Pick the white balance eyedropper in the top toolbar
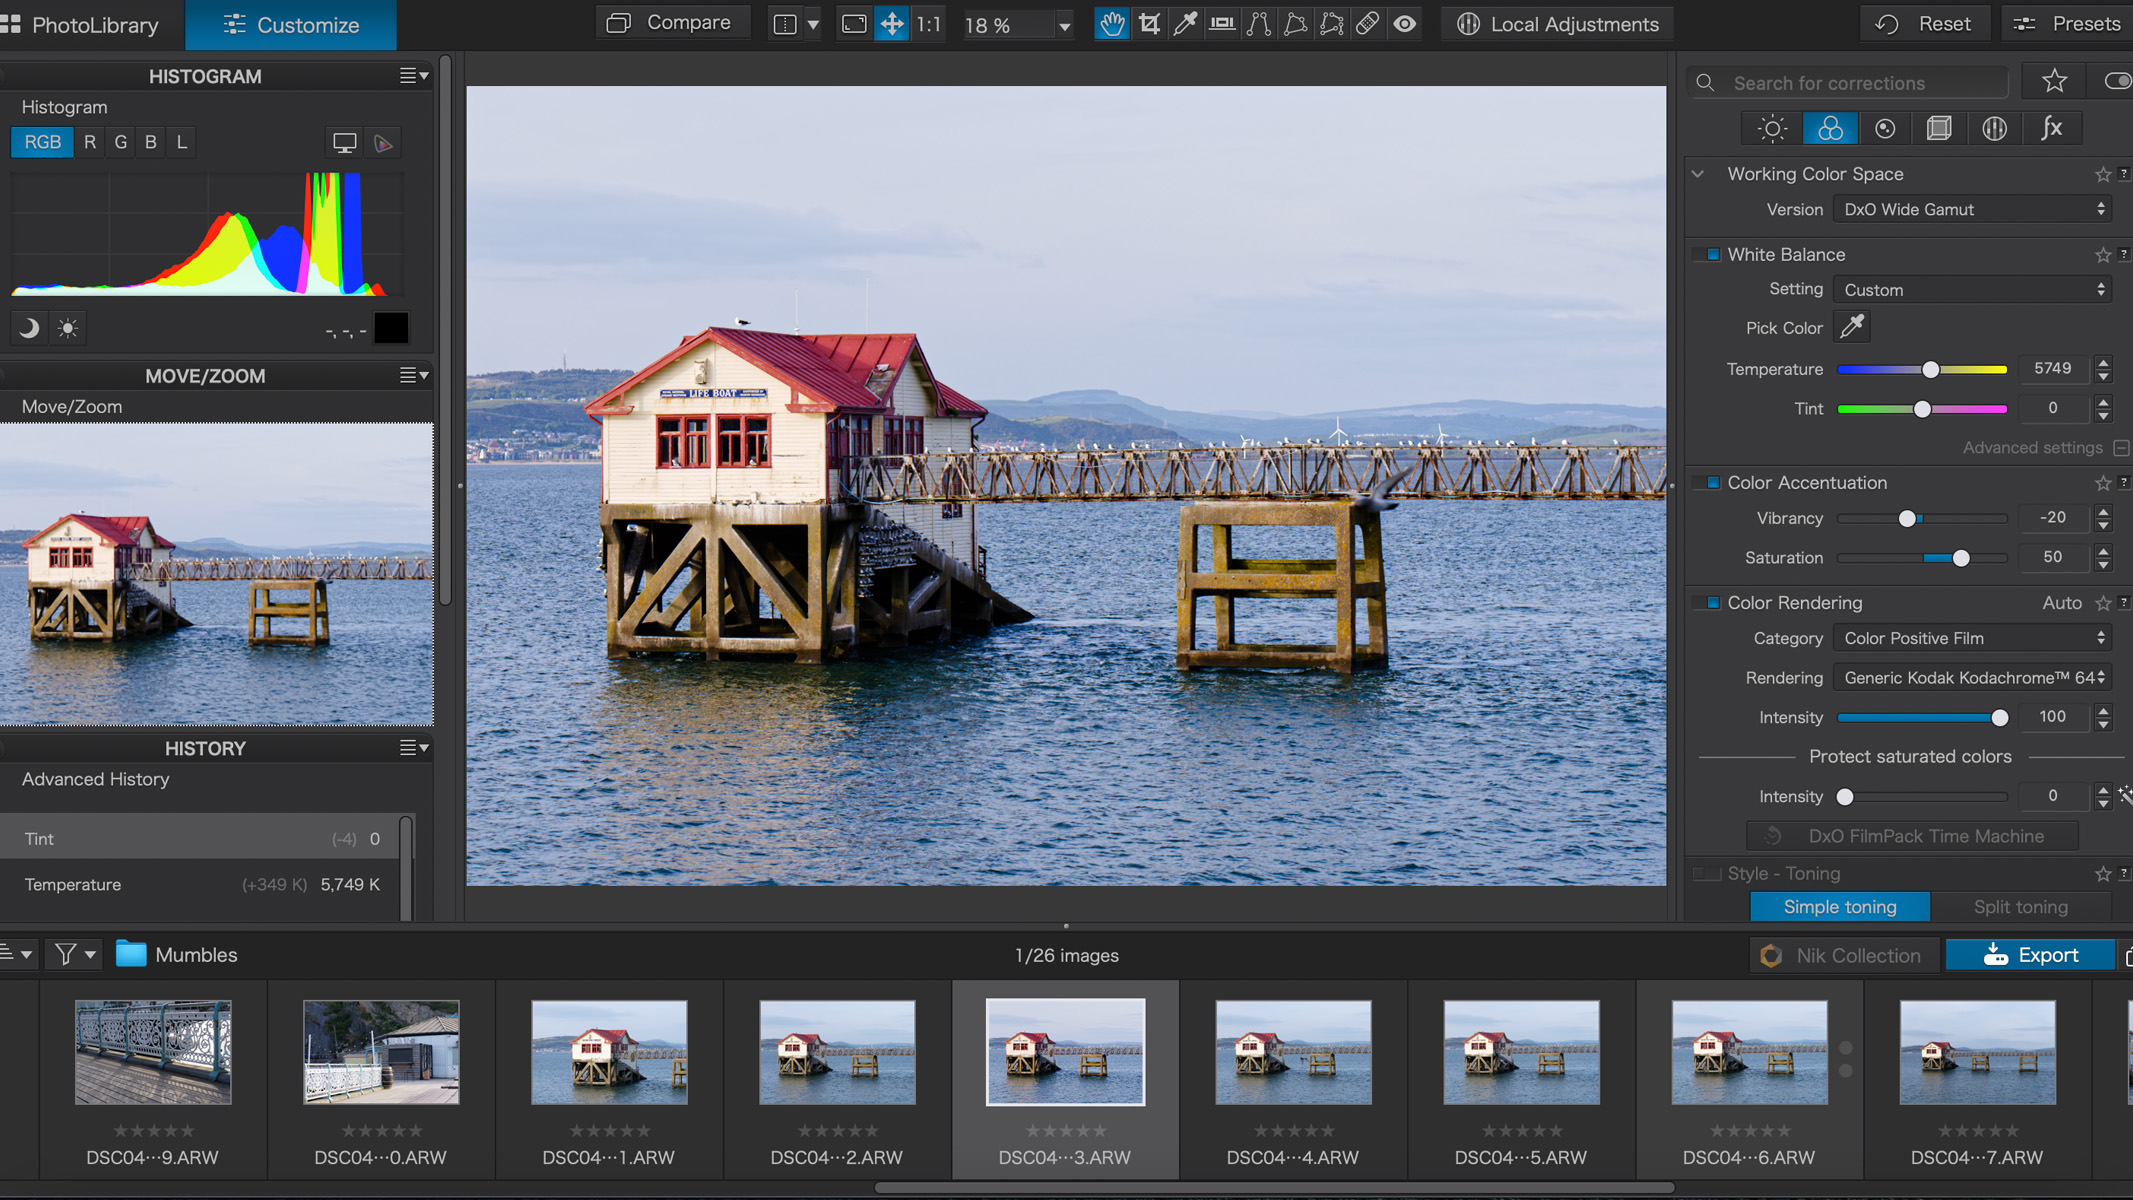 pos(1185,24)
